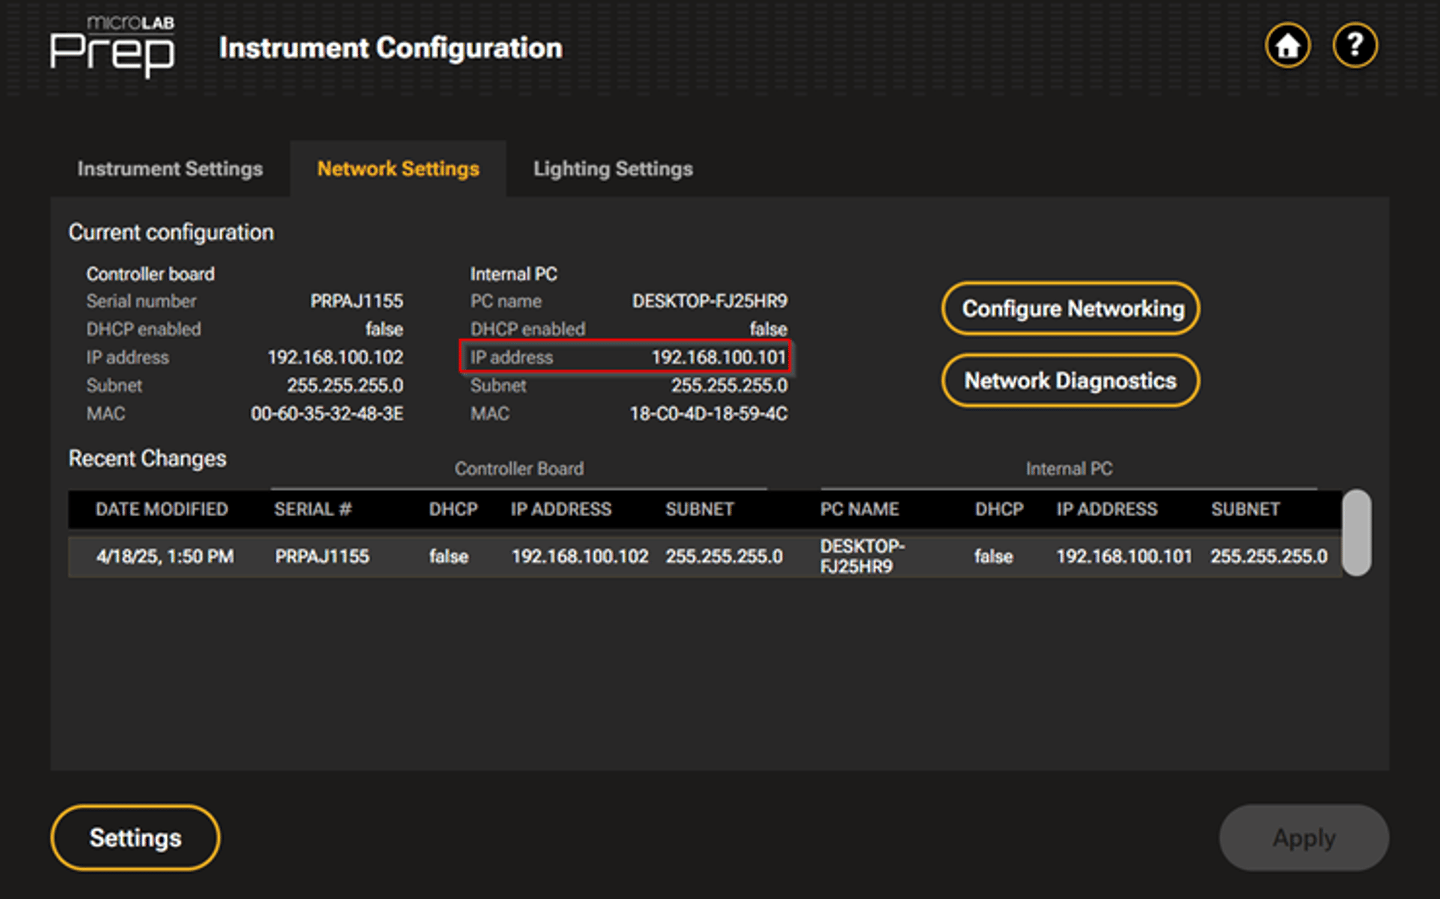Image resolution: width=1440 pixels, height=899 pixels.
Task: Select the Controller board IP address 192.168.100.102
Action: coord(335,357)
